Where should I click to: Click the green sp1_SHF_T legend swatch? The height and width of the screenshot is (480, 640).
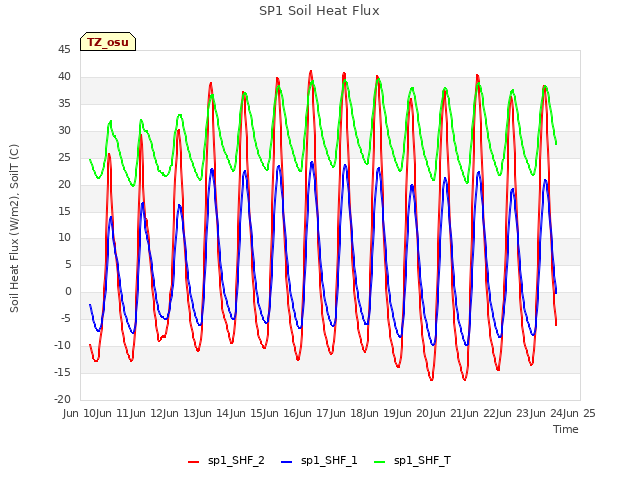(380, 462)
